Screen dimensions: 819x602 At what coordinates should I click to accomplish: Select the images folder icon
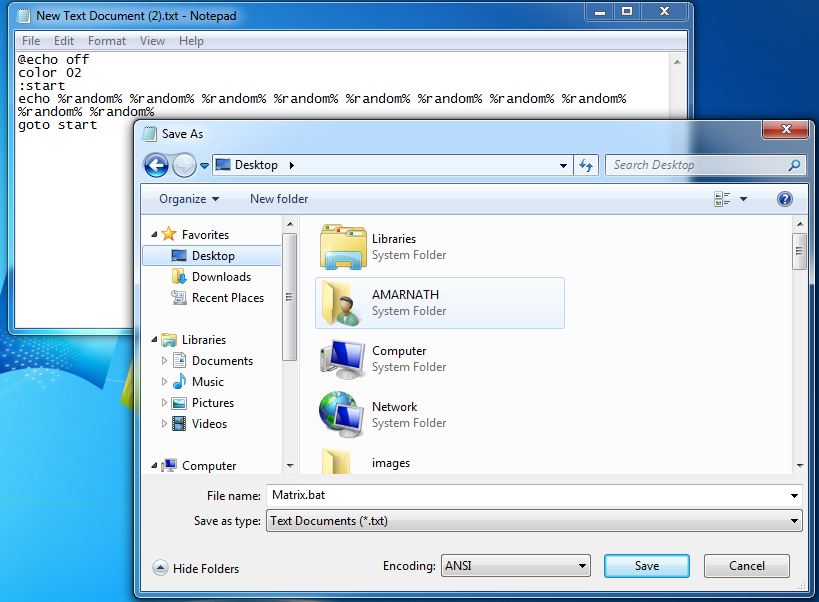336,461
